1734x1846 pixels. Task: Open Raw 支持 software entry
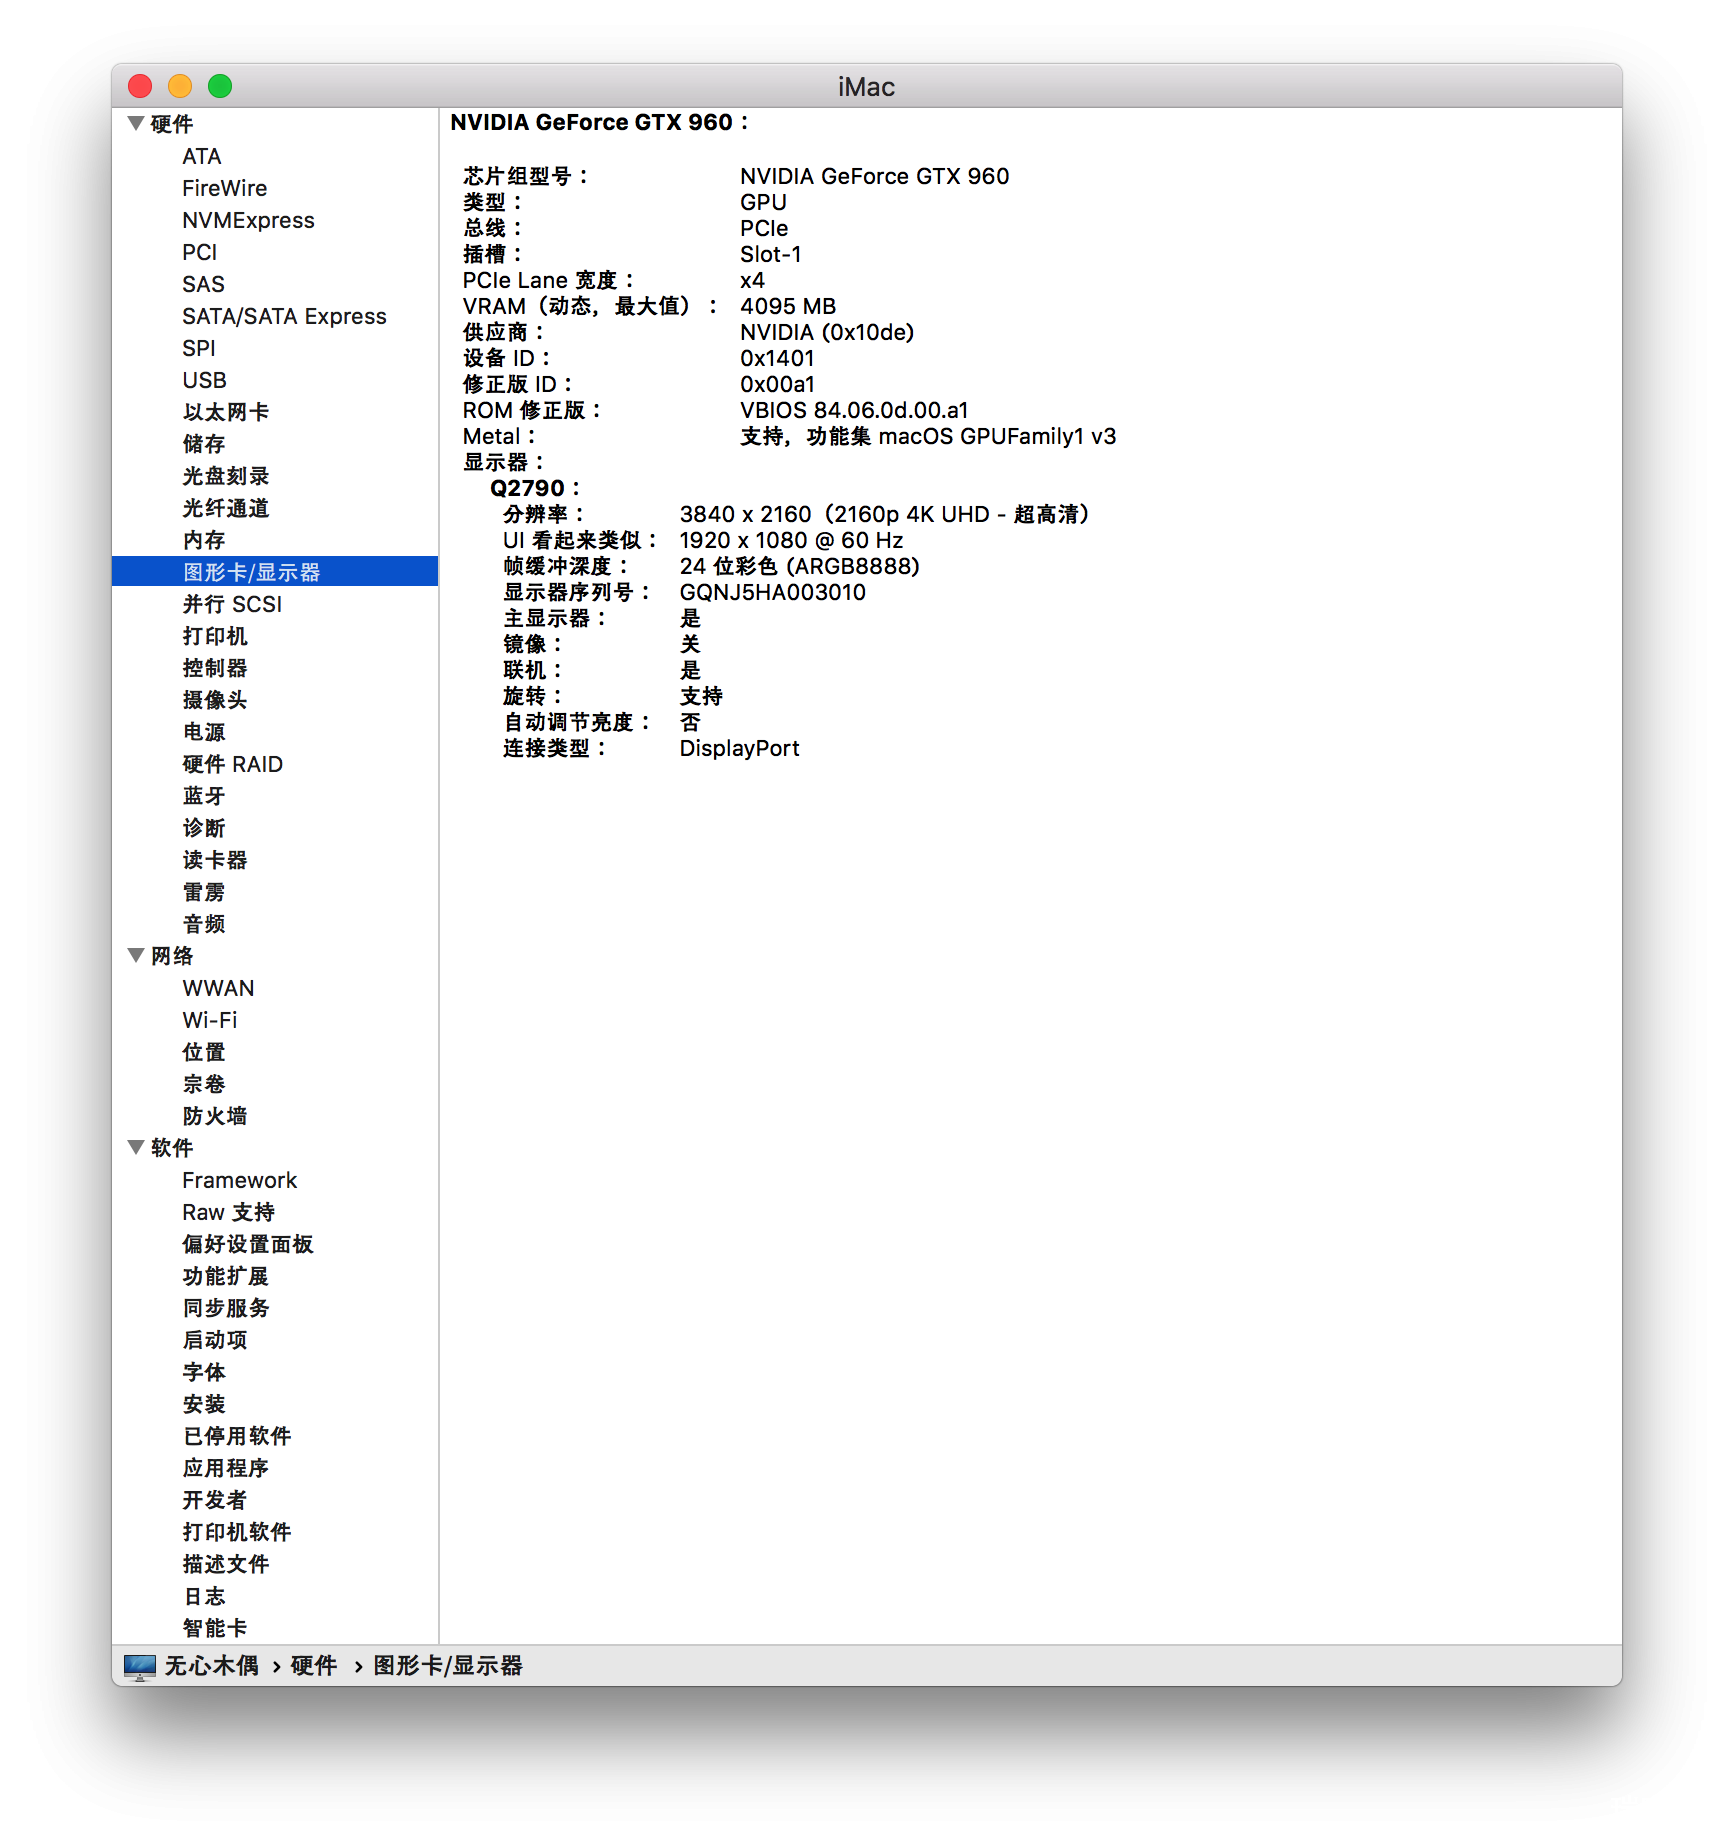(x=228, y=1212)
